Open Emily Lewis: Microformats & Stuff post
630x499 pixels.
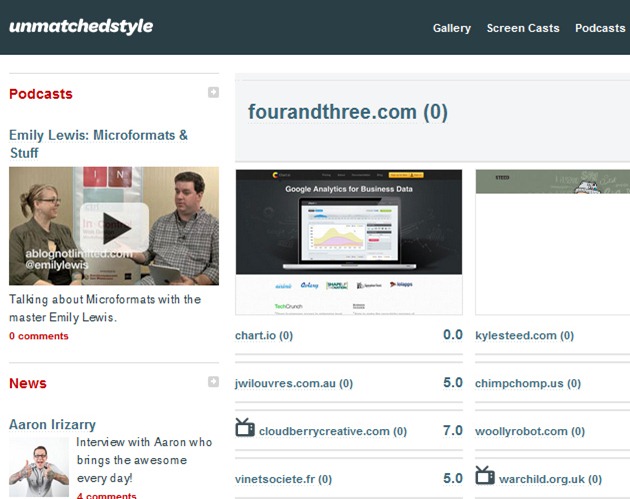(x=98, y=144)
